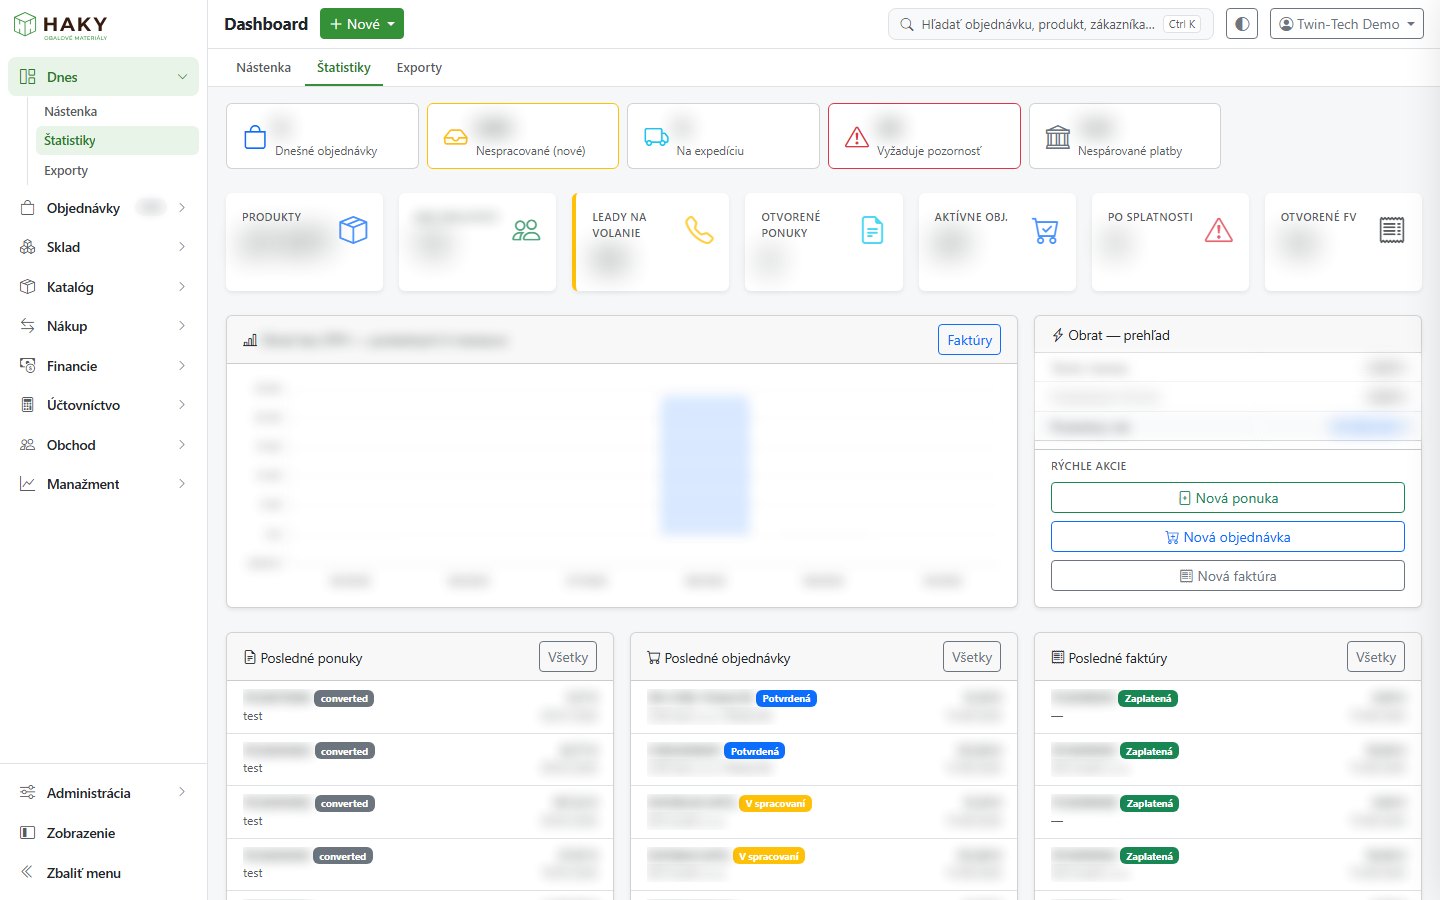
Task: Click Všetky in Posledné objednávky
Action: coord(972,657)
